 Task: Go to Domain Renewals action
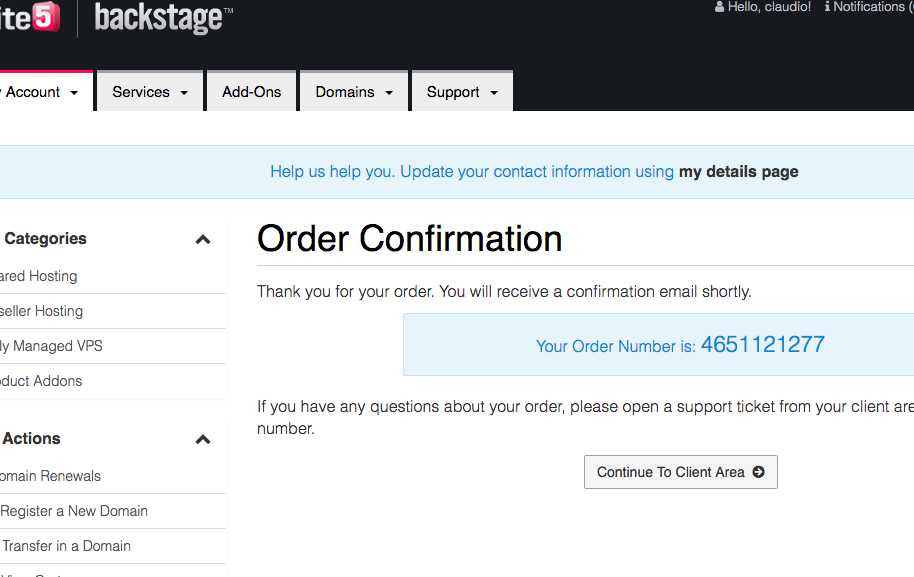click(51, 476)
